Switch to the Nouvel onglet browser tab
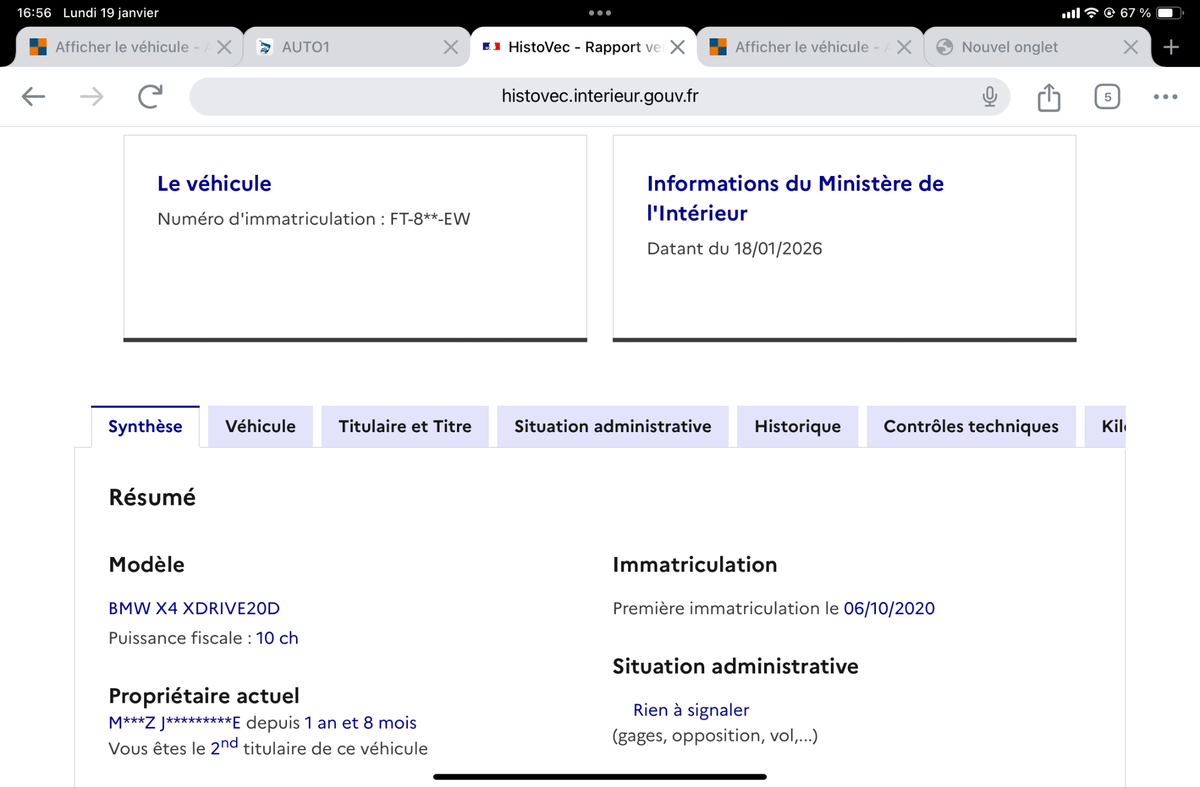1200x788 pixels. 1036,47
